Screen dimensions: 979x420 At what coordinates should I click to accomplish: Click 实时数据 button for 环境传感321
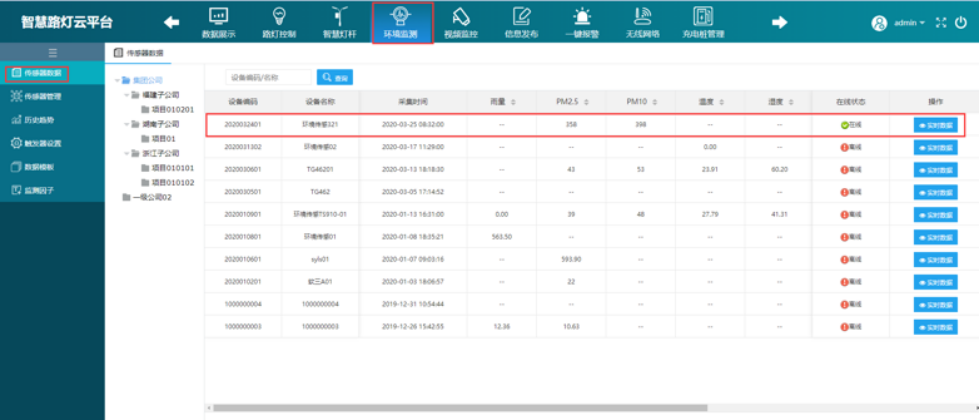click(x=935, y=125)
